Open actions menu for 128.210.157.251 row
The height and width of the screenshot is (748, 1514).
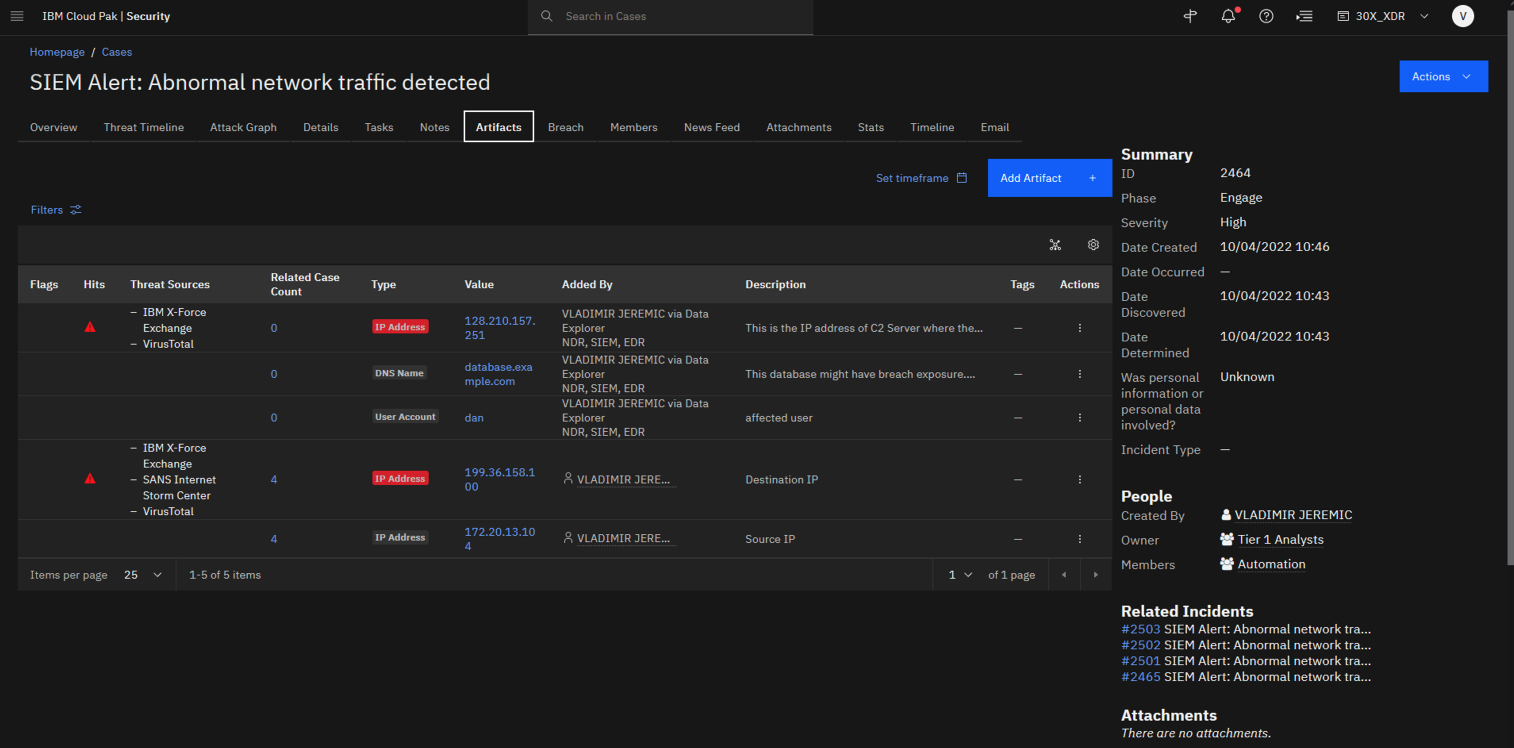click(x=1080, y=328)
